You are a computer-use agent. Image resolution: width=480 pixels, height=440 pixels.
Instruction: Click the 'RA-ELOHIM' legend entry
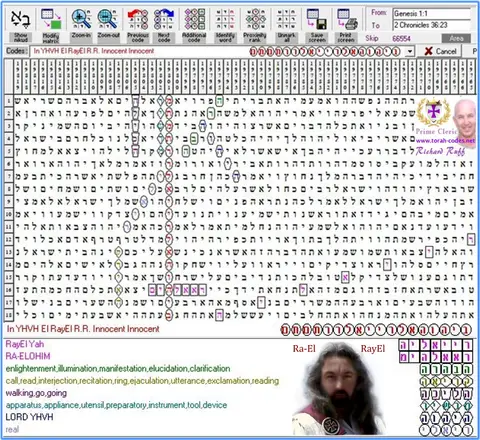[x=28, y=356]
